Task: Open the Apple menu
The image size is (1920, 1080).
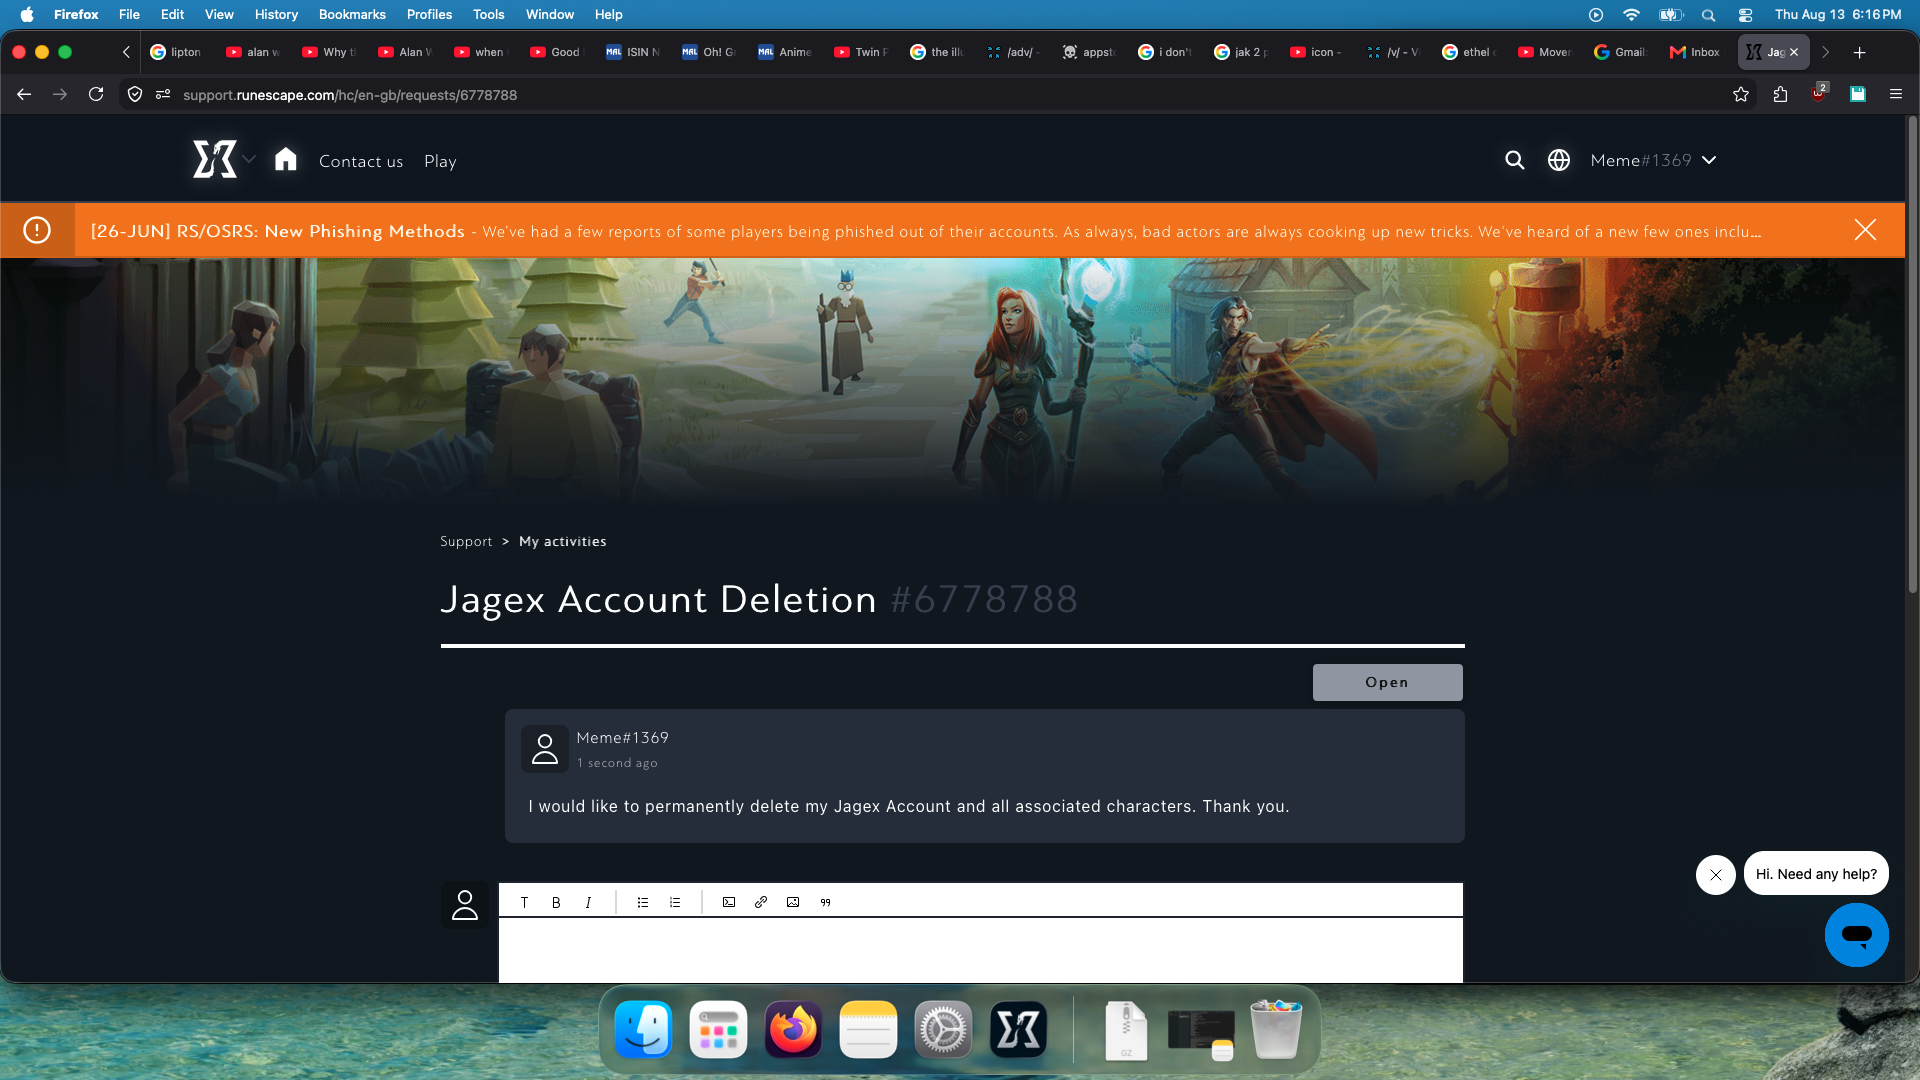Action: coord(27,14)
